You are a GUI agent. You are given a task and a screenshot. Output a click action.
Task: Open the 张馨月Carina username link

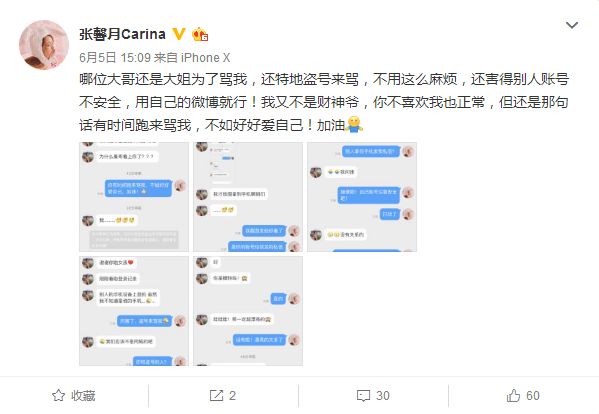pos(122,34)
